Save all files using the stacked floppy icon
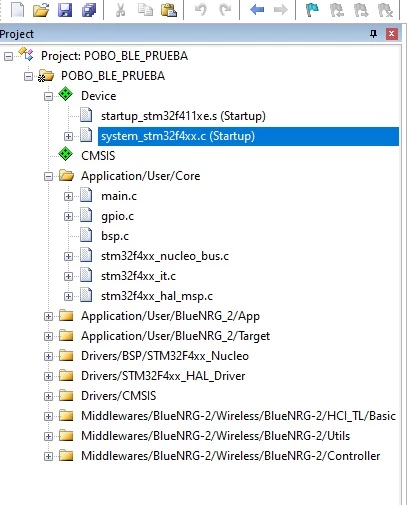407x505 pixels. click(89, 10)
